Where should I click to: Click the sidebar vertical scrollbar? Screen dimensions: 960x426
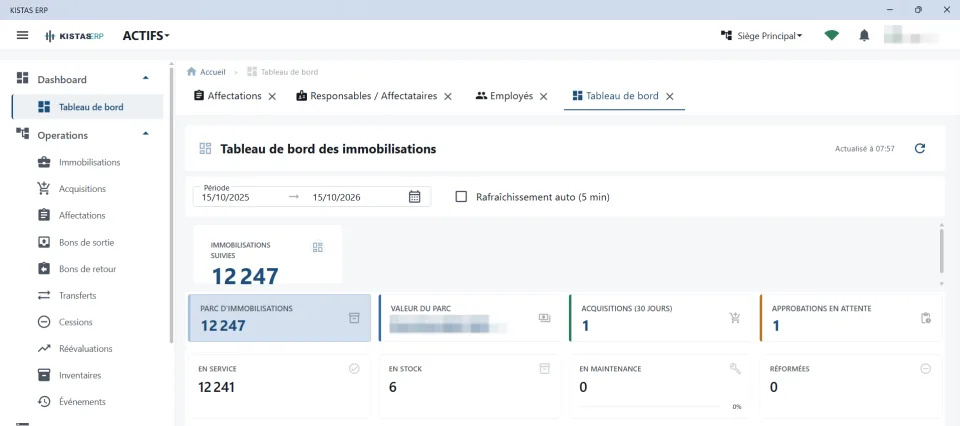coord(171,205)
